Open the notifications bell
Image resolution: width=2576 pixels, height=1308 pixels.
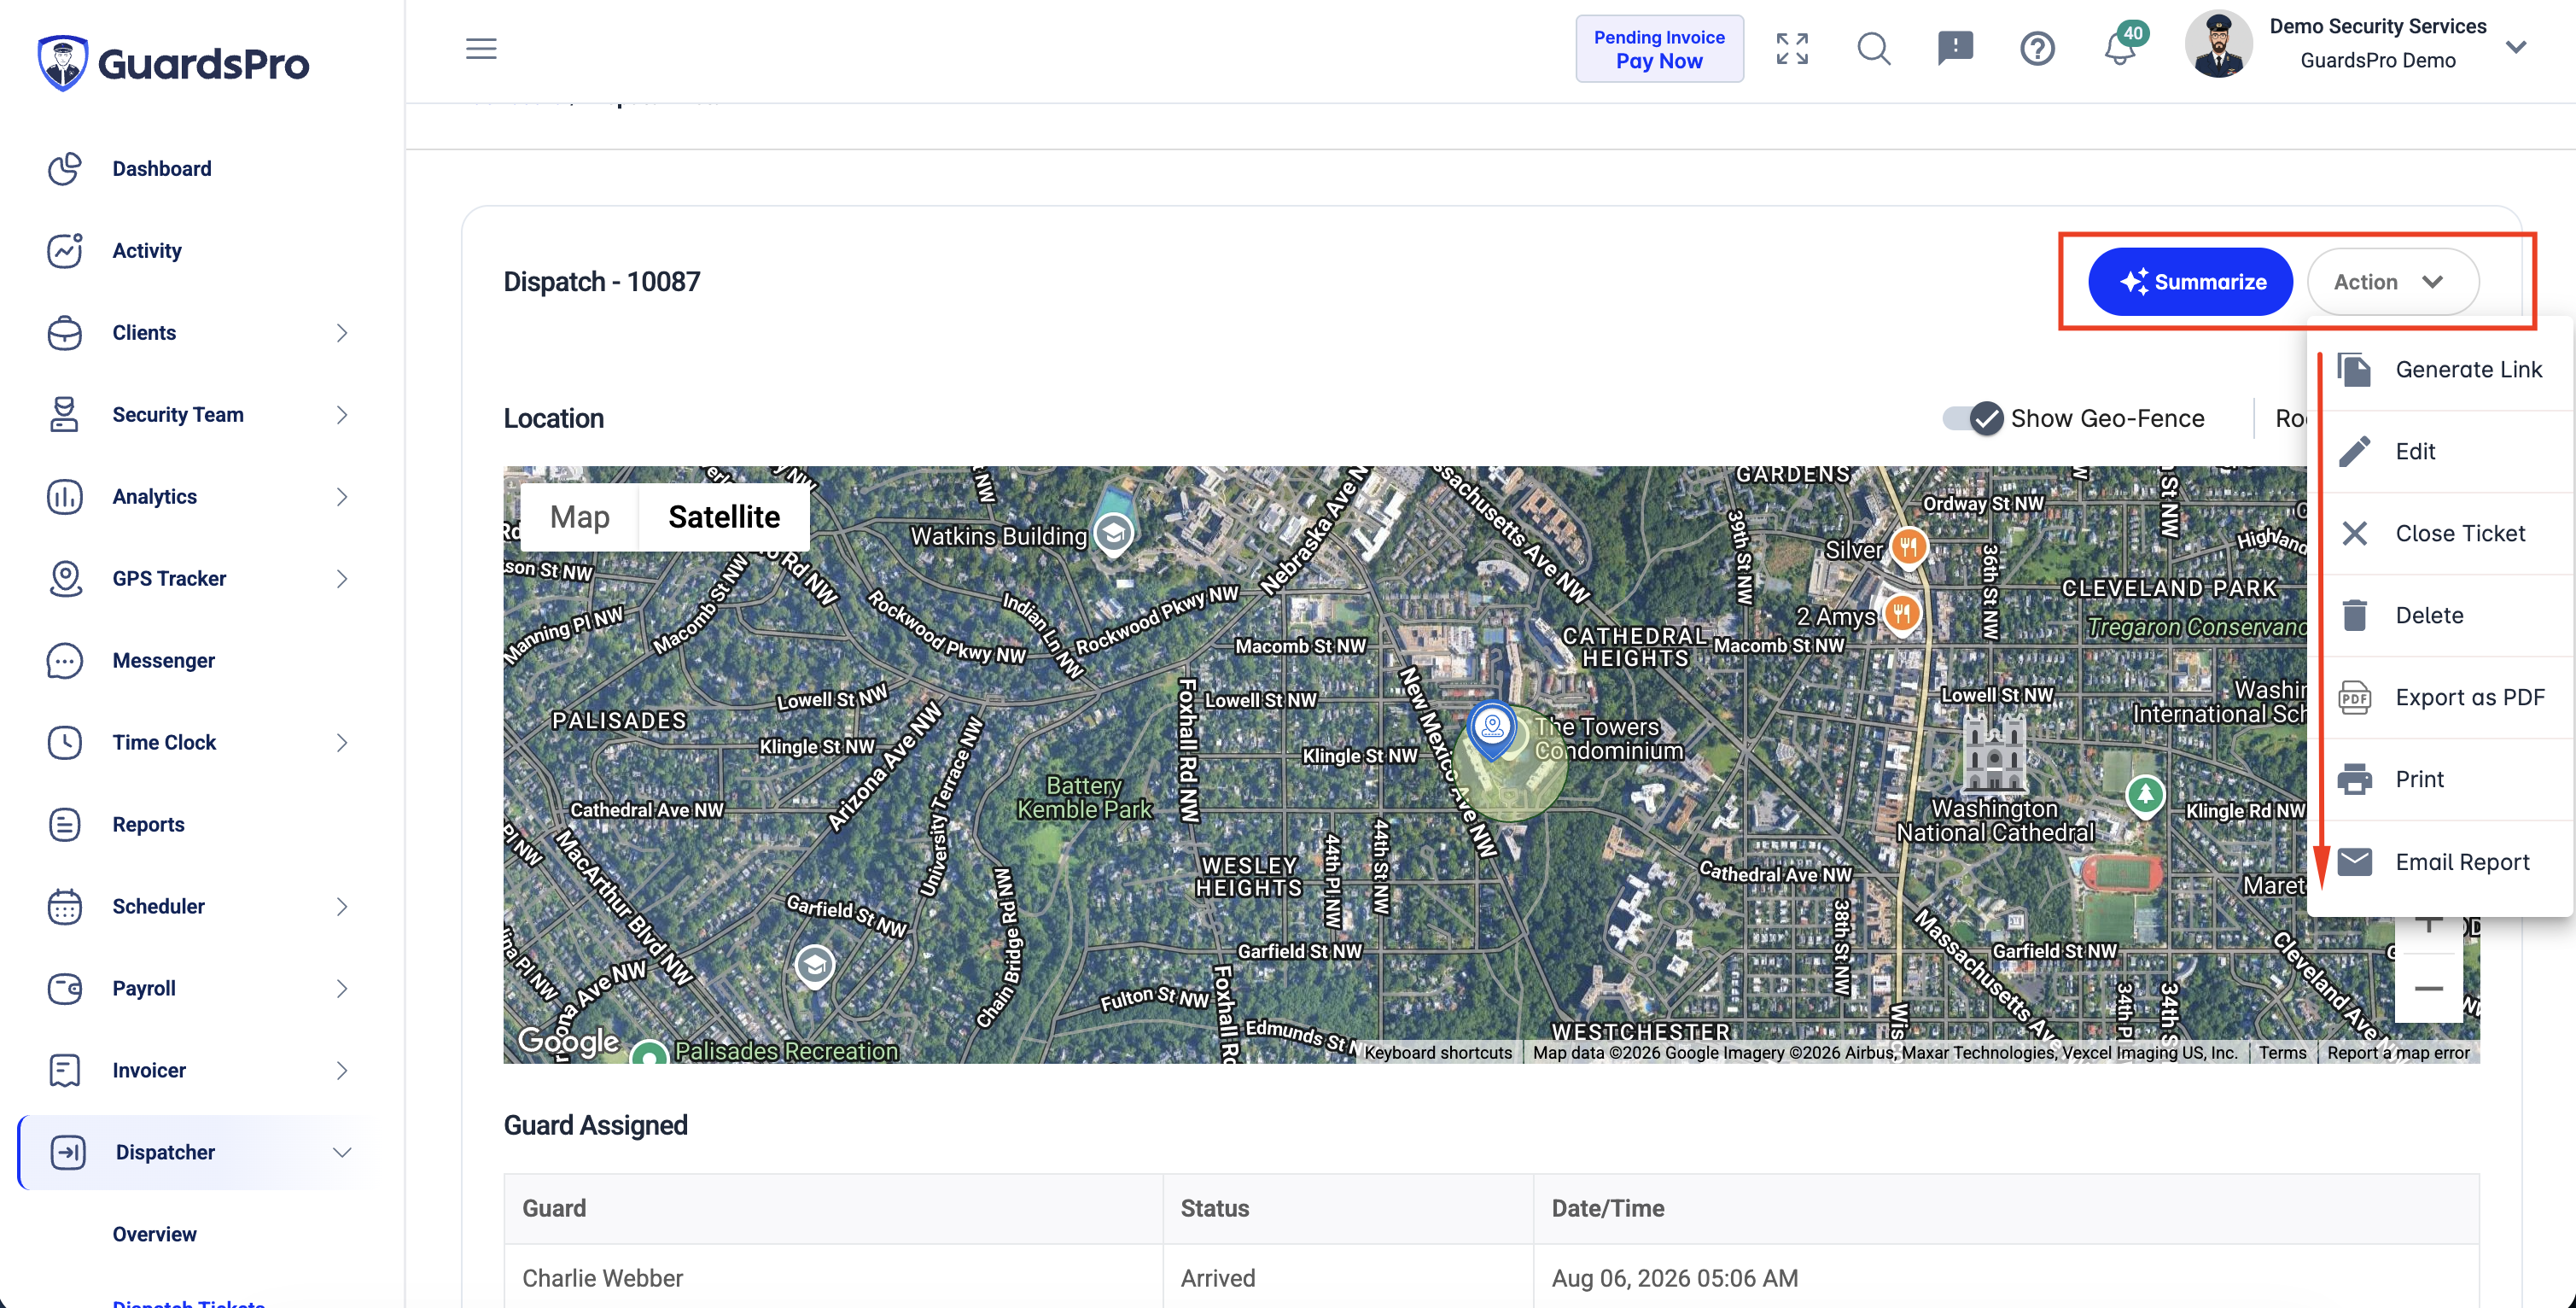tap(2120, 46)
